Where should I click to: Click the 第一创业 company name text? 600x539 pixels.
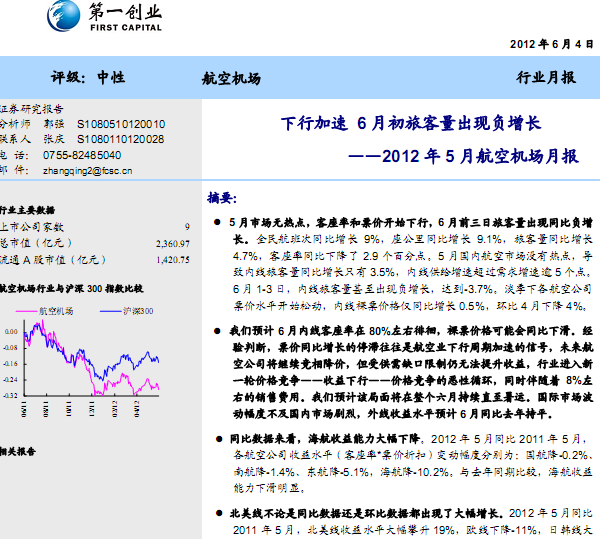tap(126, 13)
